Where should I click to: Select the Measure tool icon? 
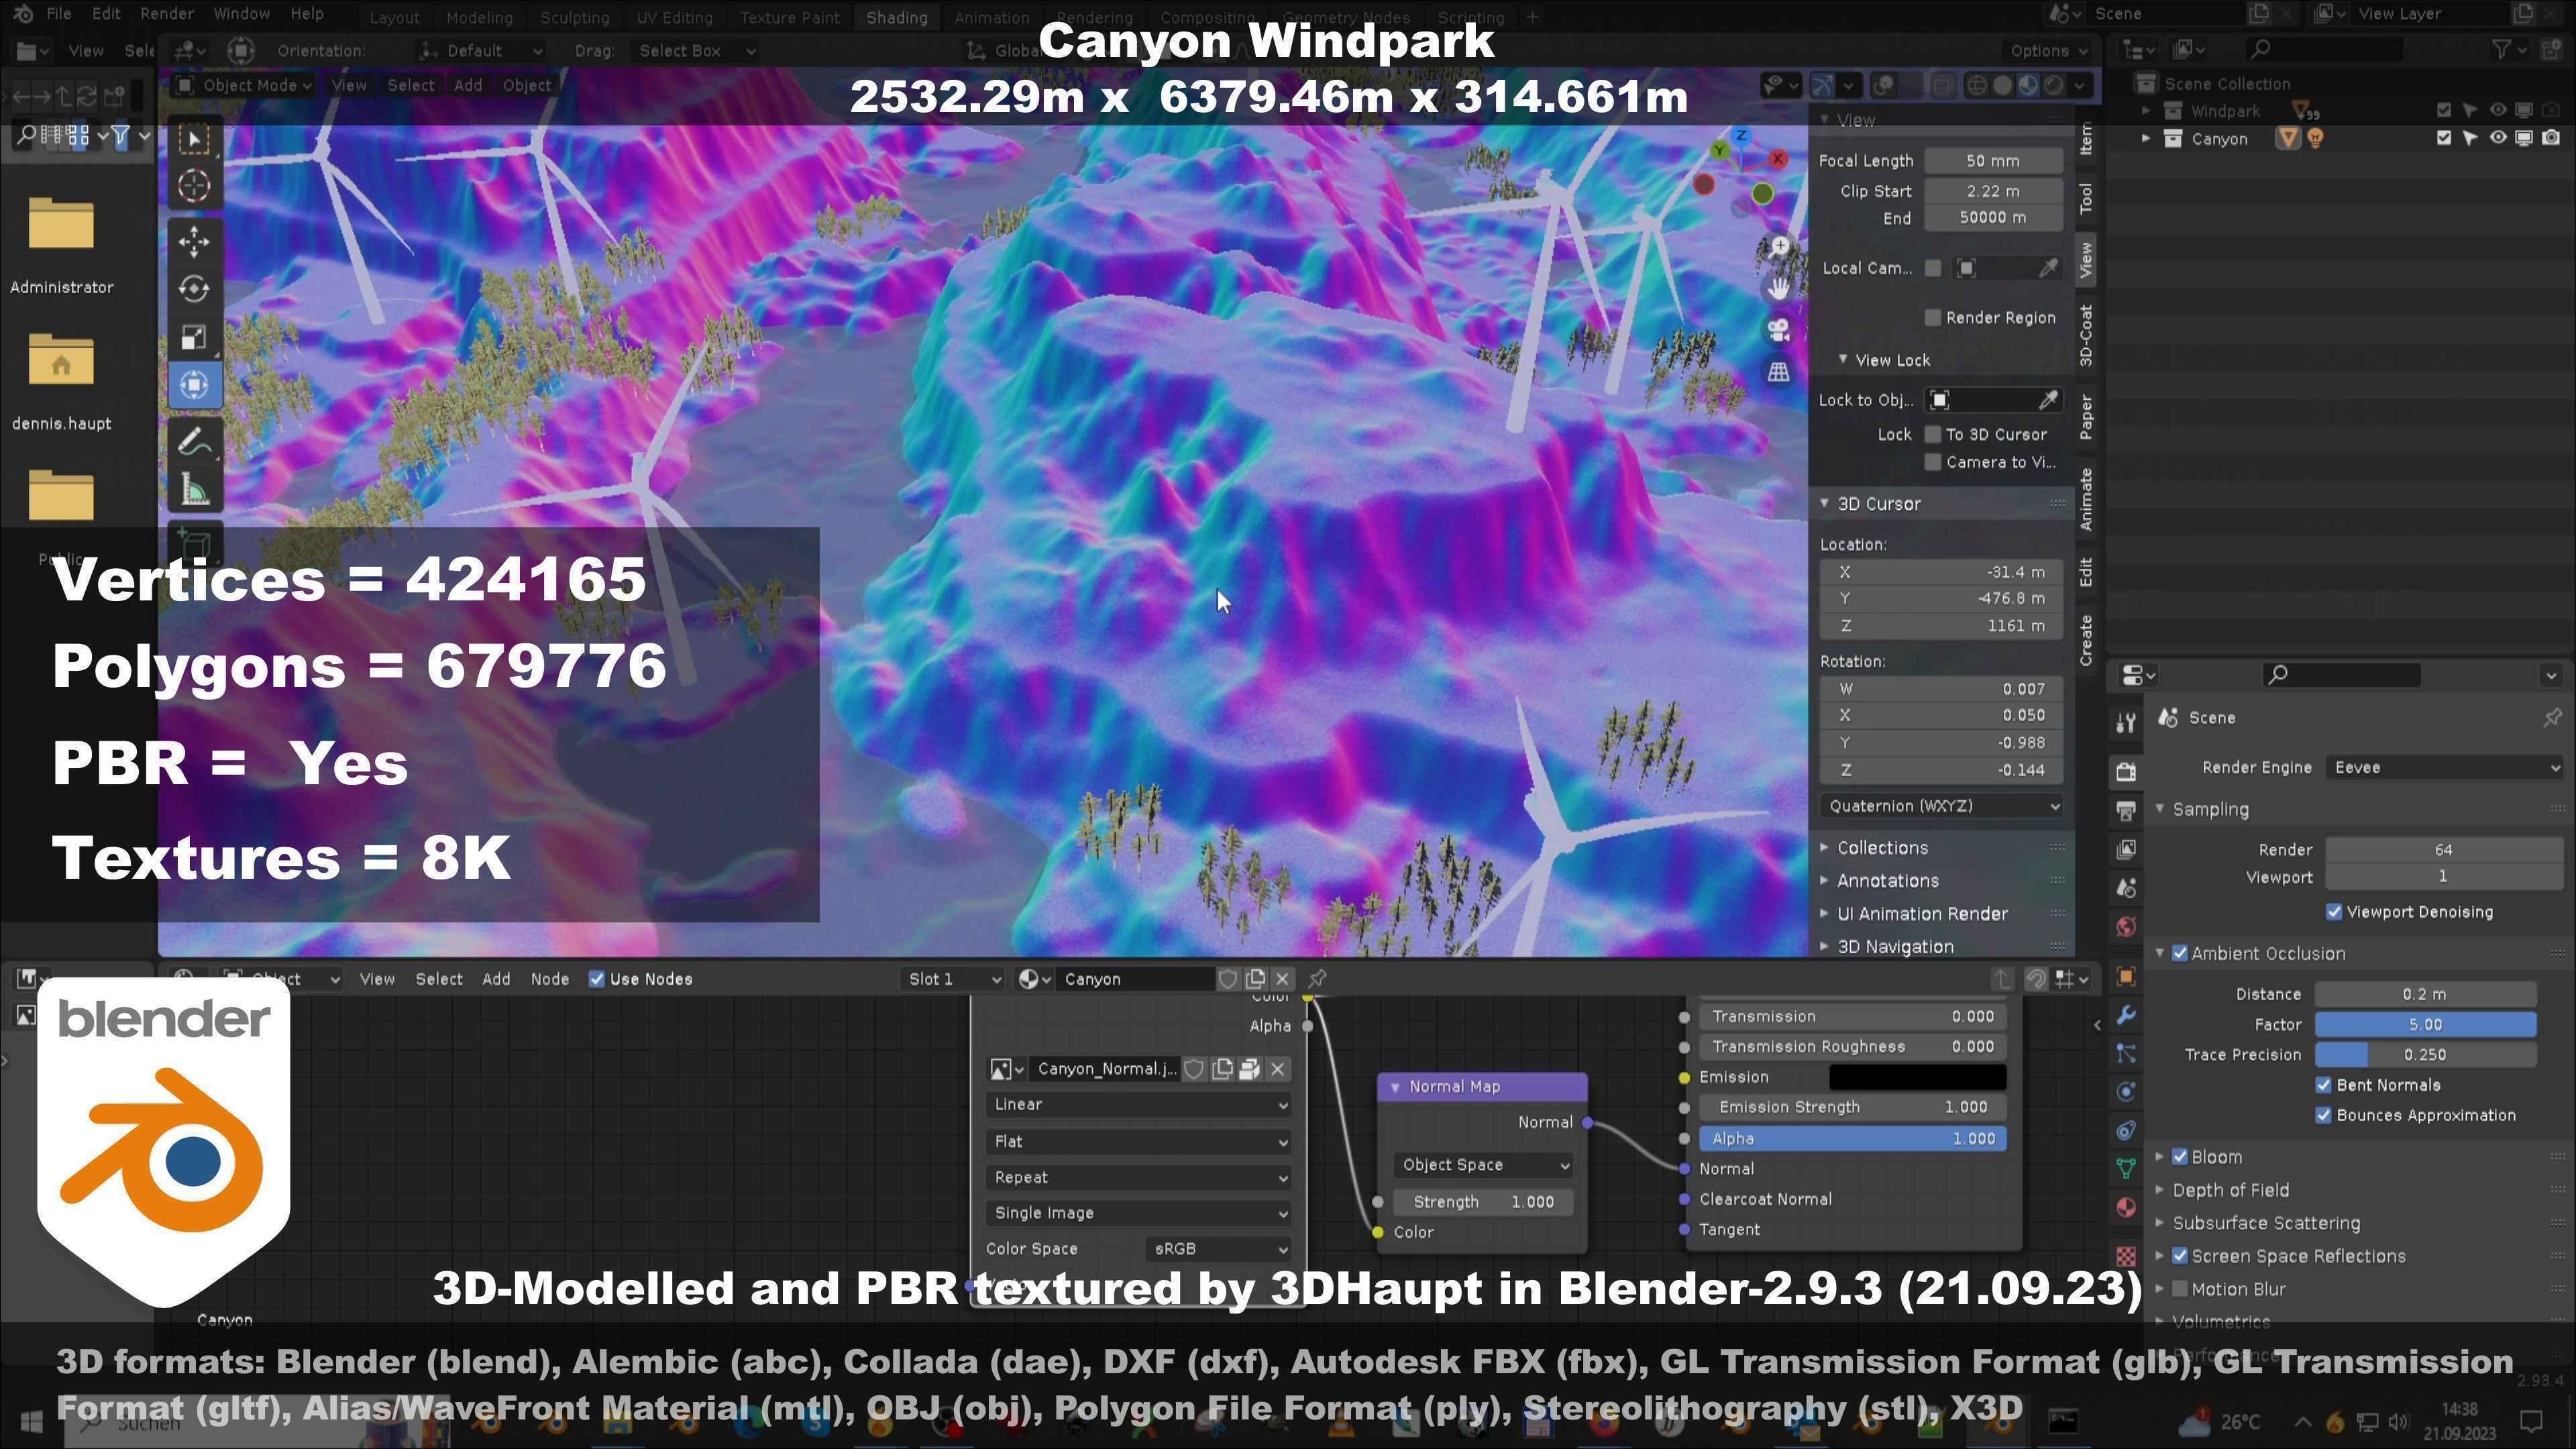click(194, 490)
